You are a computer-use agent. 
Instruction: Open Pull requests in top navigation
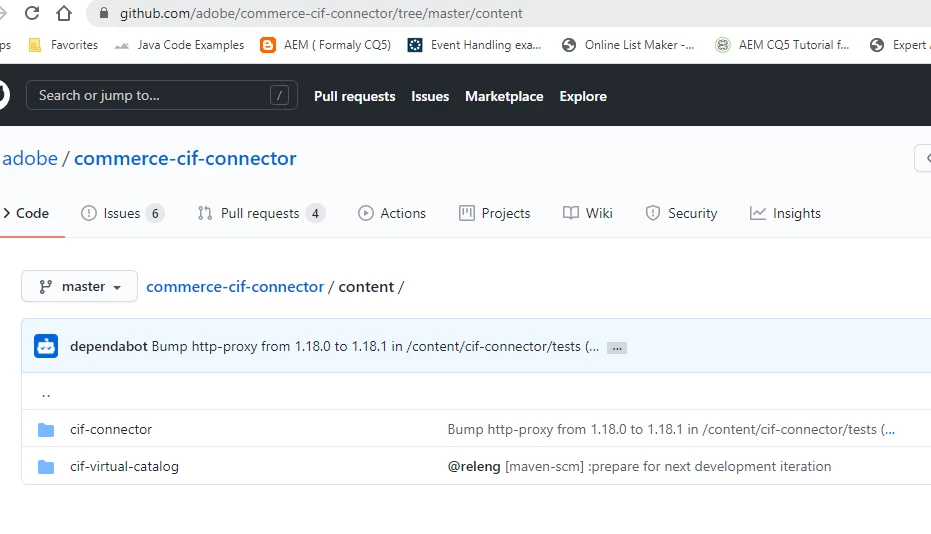pos(354,96)
